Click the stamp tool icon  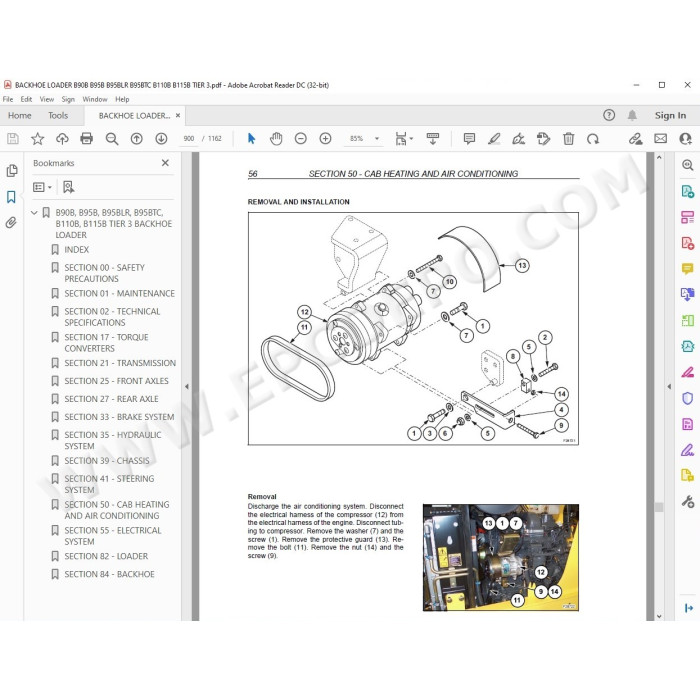pyautogui.click(x=543, y=139)
